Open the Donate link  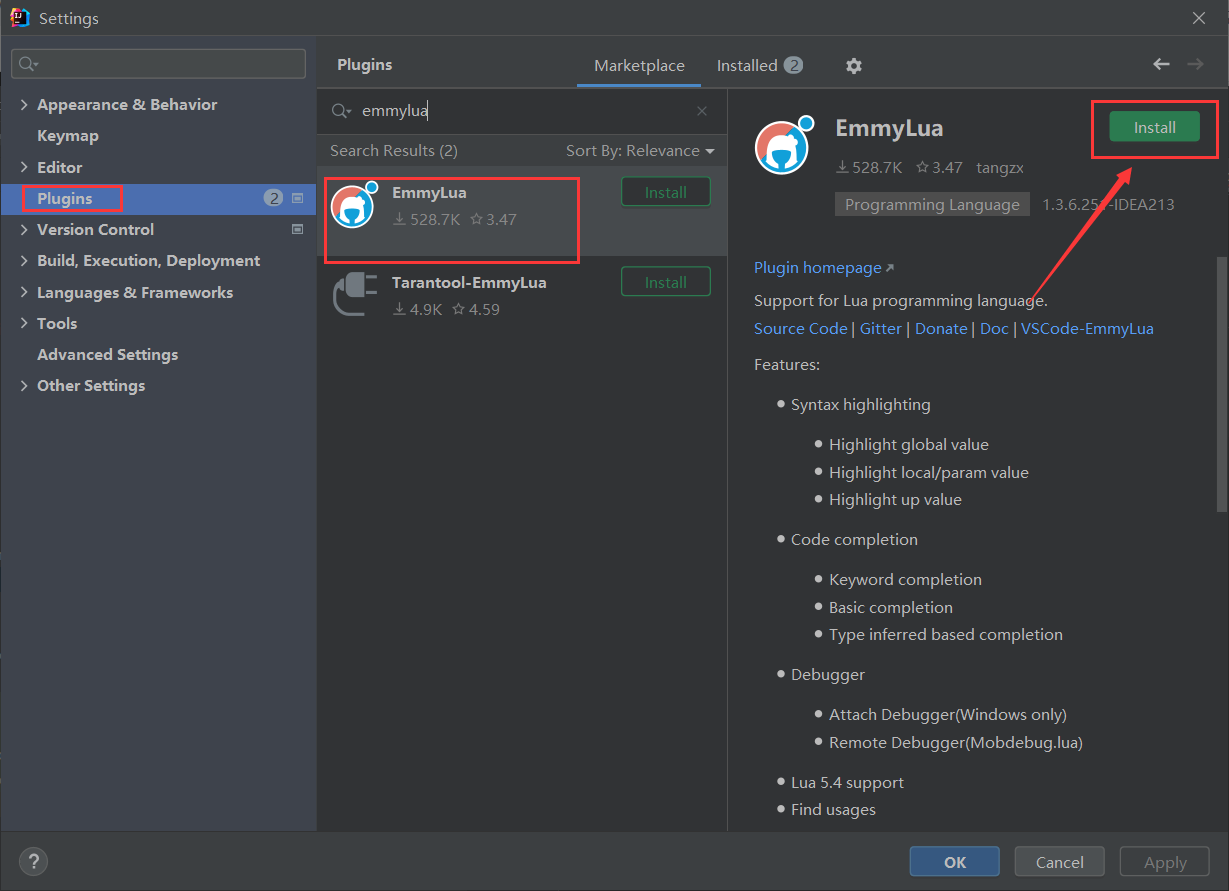[x=941, y=329]
